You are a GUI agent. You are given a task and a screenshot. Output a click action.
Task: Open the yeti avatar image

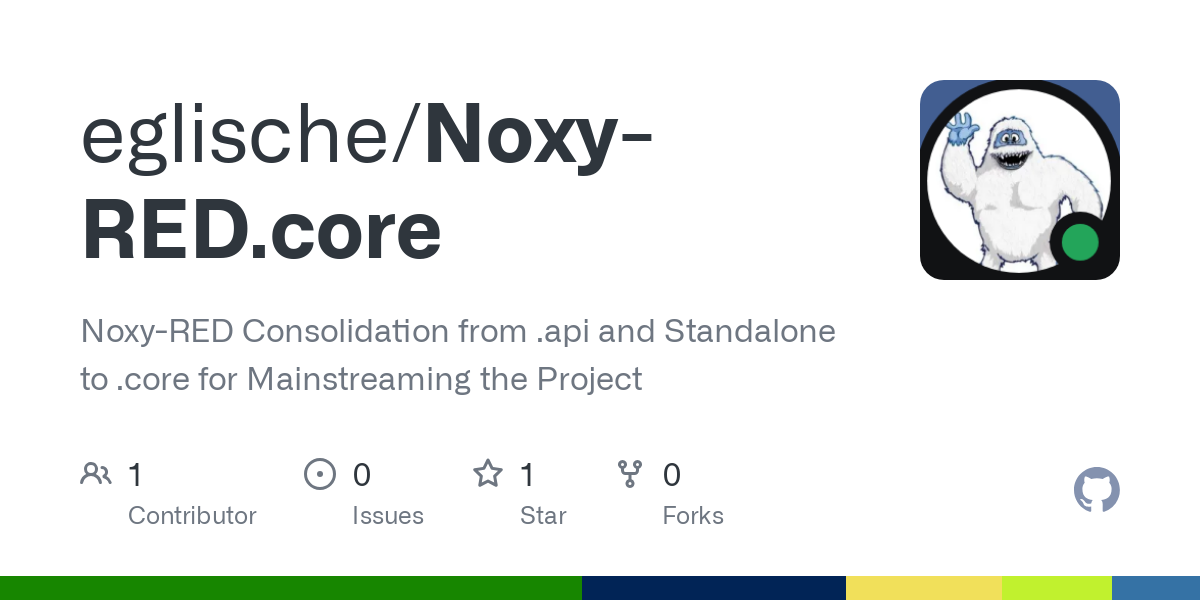(1020, 180)
